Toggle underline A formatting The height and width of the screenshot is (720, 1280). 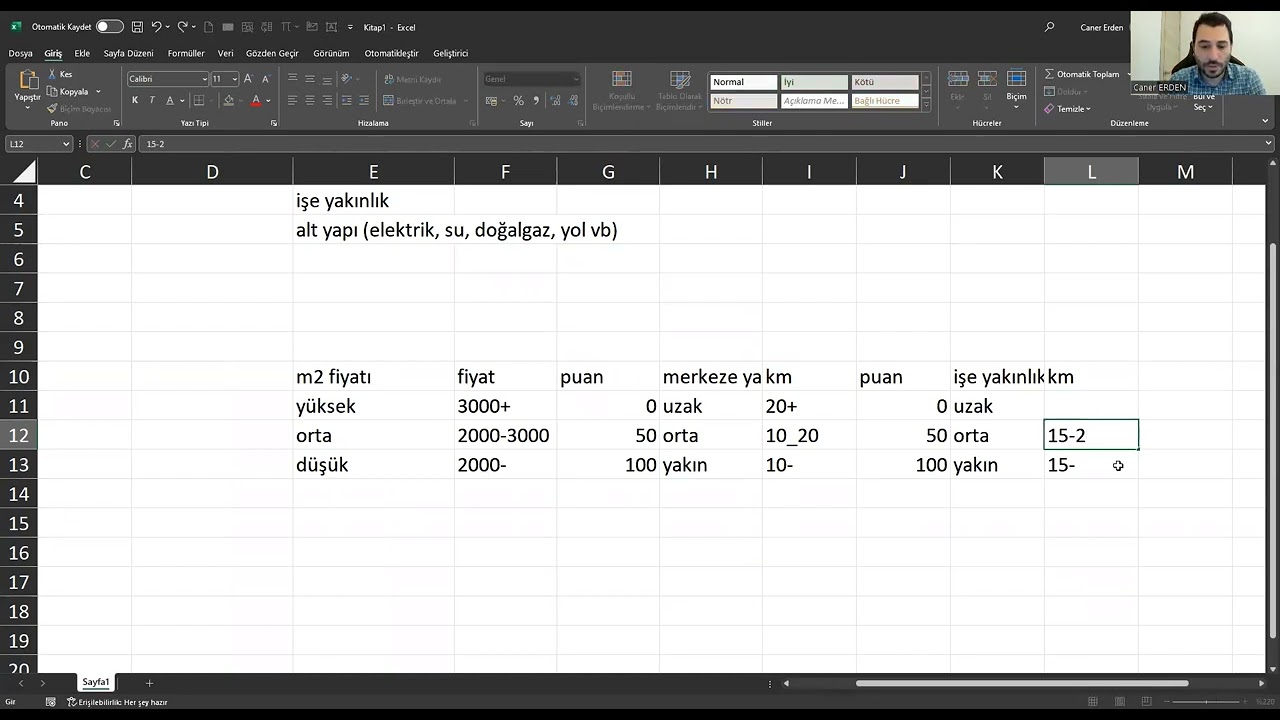tap(170, 100)
